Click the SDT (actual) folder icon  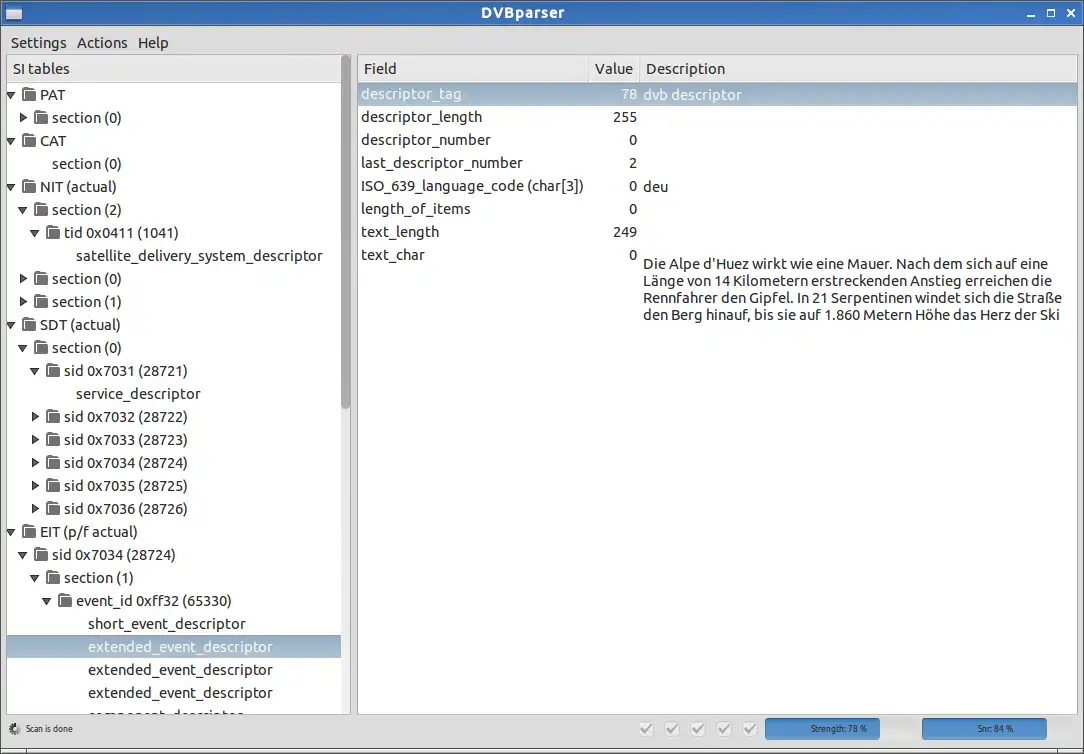tap(28, 324)
